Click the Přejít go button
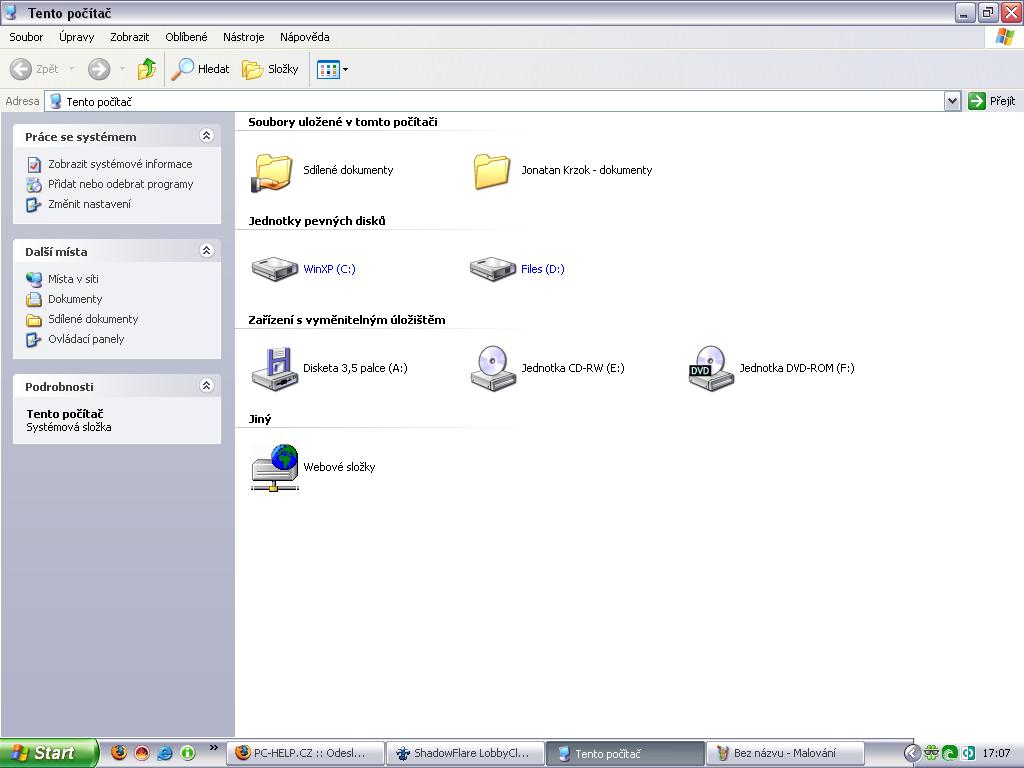 point(992,101)
